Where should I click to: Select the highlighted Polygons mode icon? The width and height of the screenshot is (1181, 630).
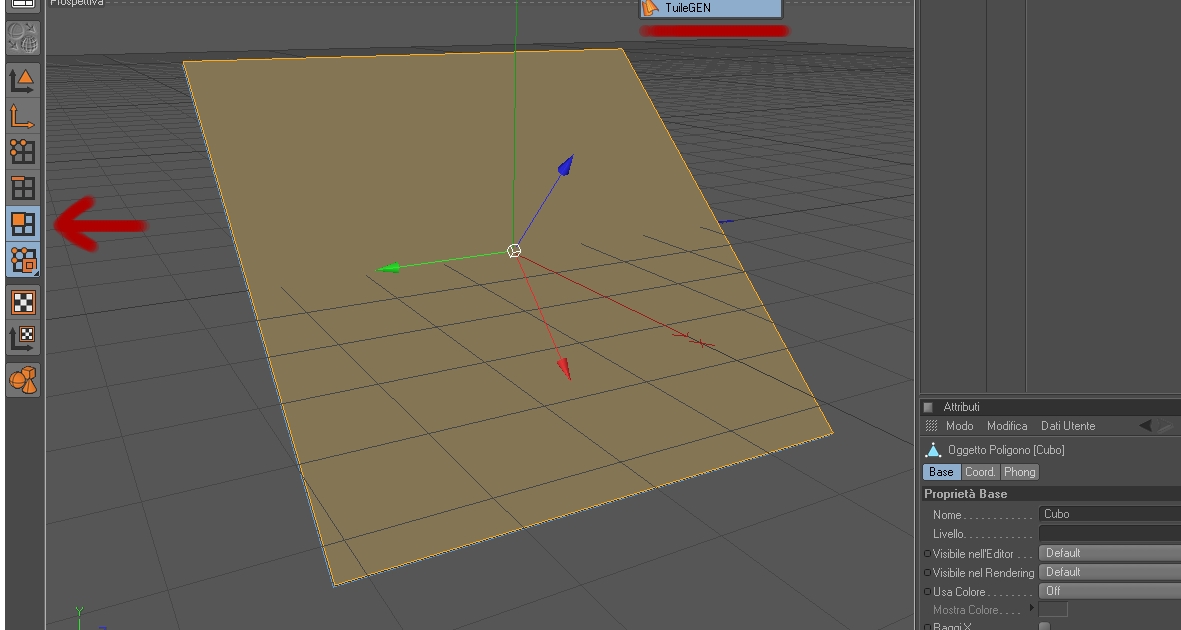23,224
